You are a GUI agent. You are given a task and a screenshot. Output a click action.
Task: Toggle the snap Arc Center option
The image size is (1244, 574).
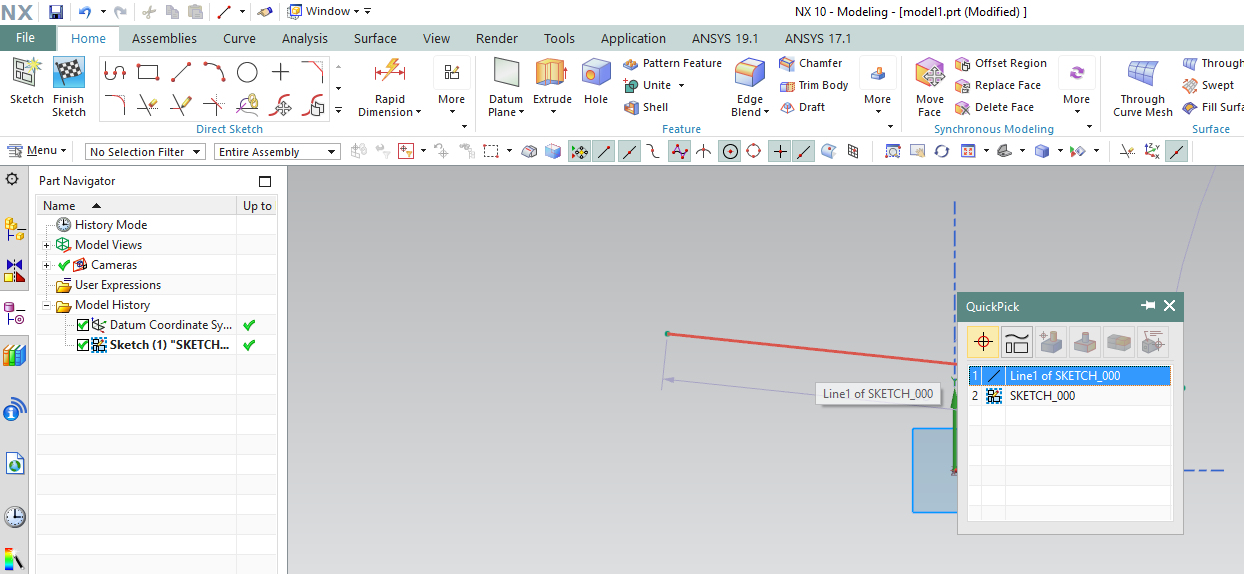(x=730, y=151)
